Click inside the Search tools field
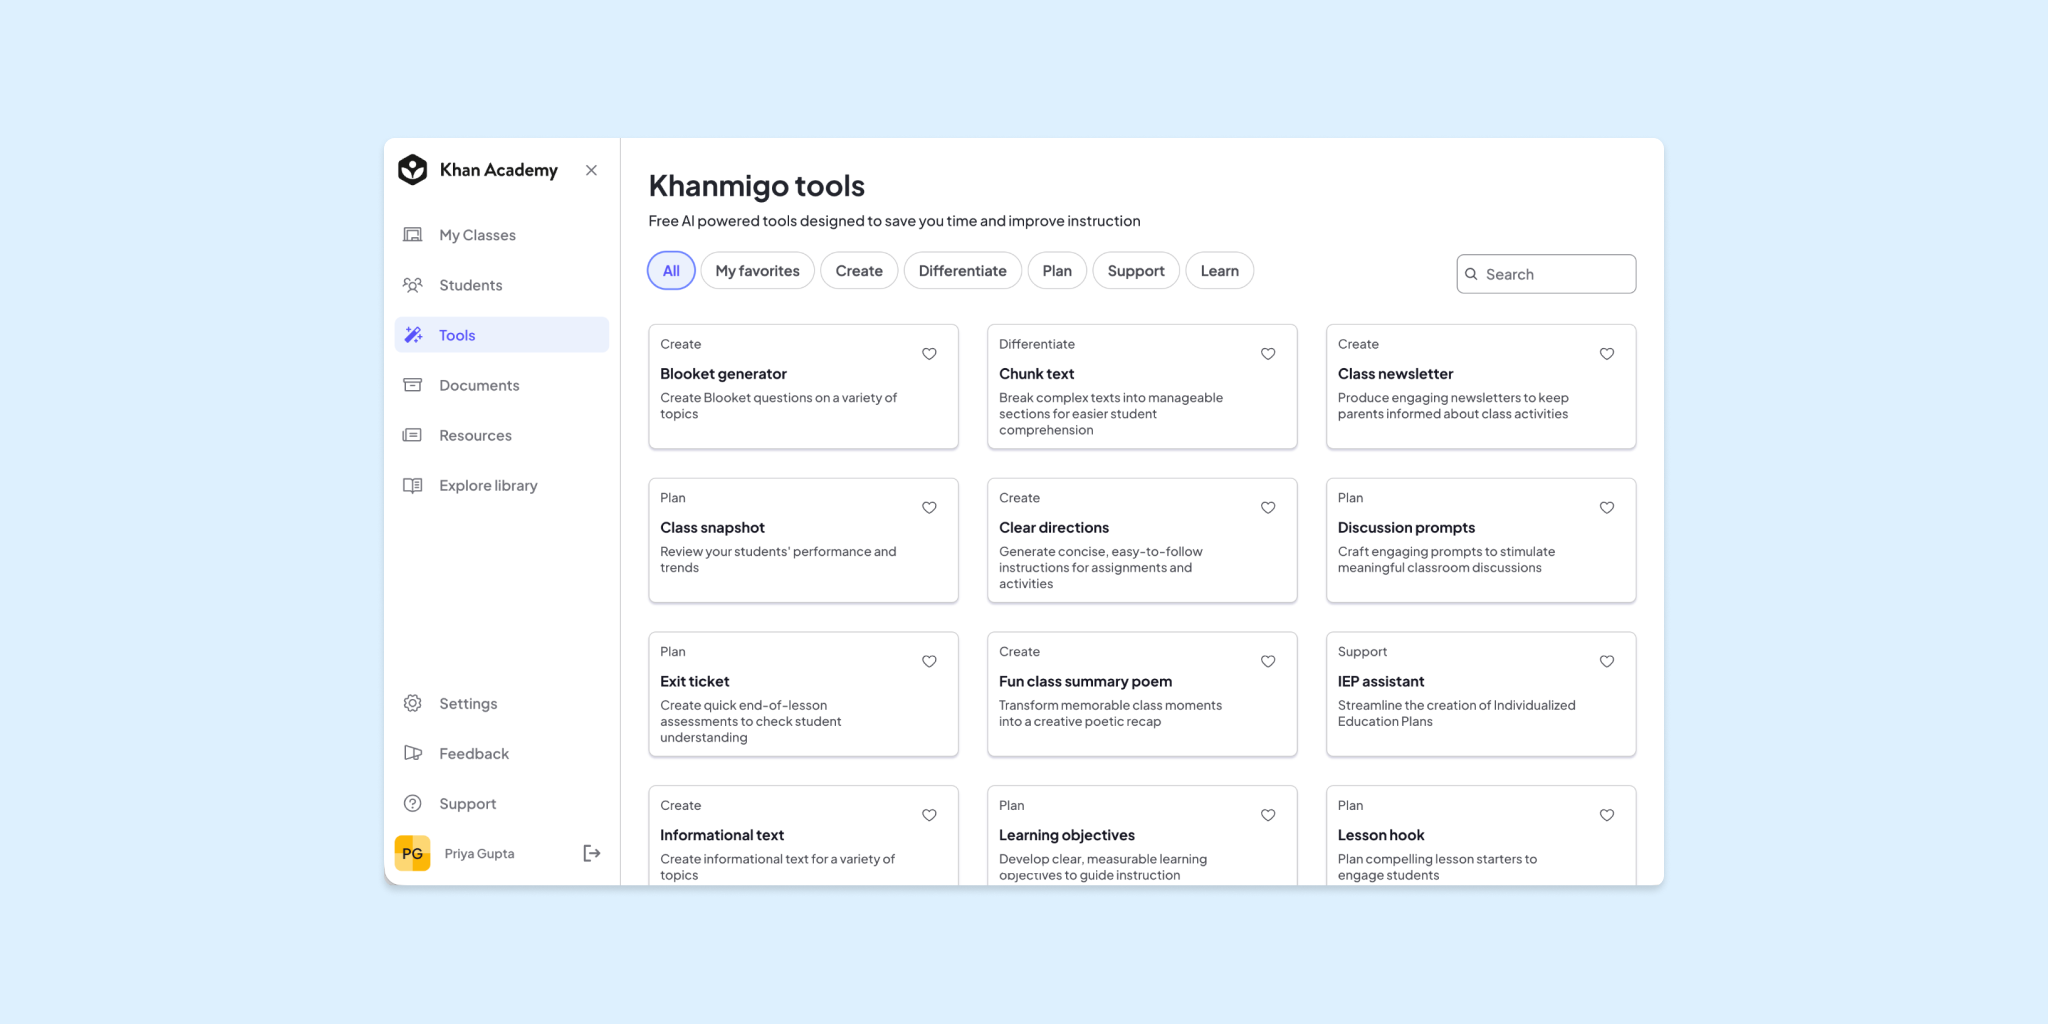Screen dimensions: 2048x1024 (1546, 274)
